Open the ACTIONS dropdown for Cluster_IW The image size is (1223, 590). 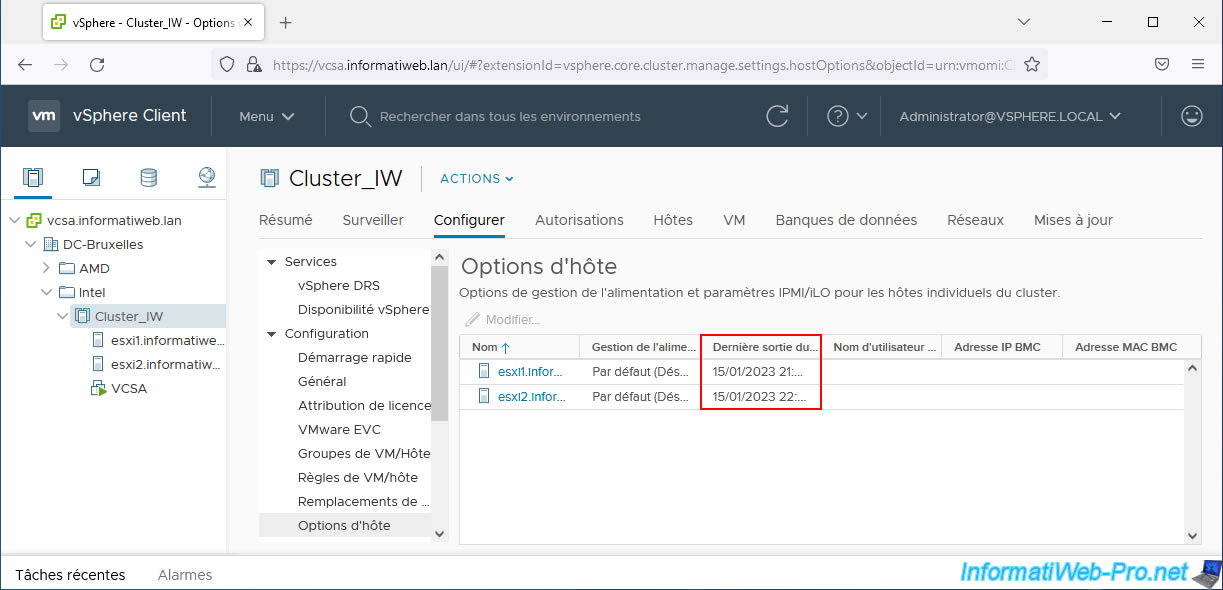pyautogui.click(x=476, y=179)
